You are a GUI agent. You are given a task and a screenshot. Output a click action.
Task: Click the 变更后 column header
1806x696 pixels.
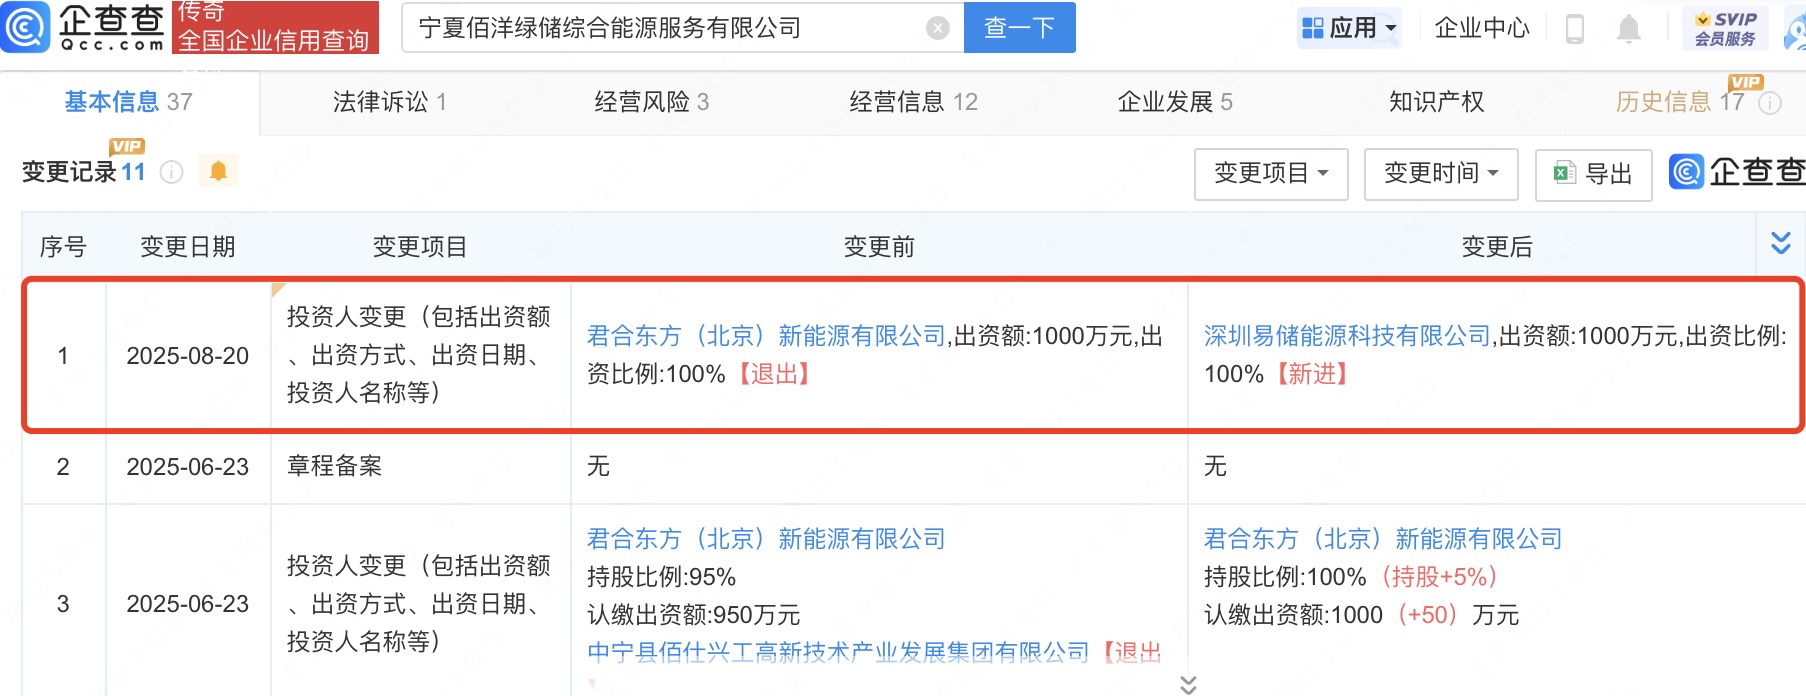pyautogui.click(x=1497, y=247)
